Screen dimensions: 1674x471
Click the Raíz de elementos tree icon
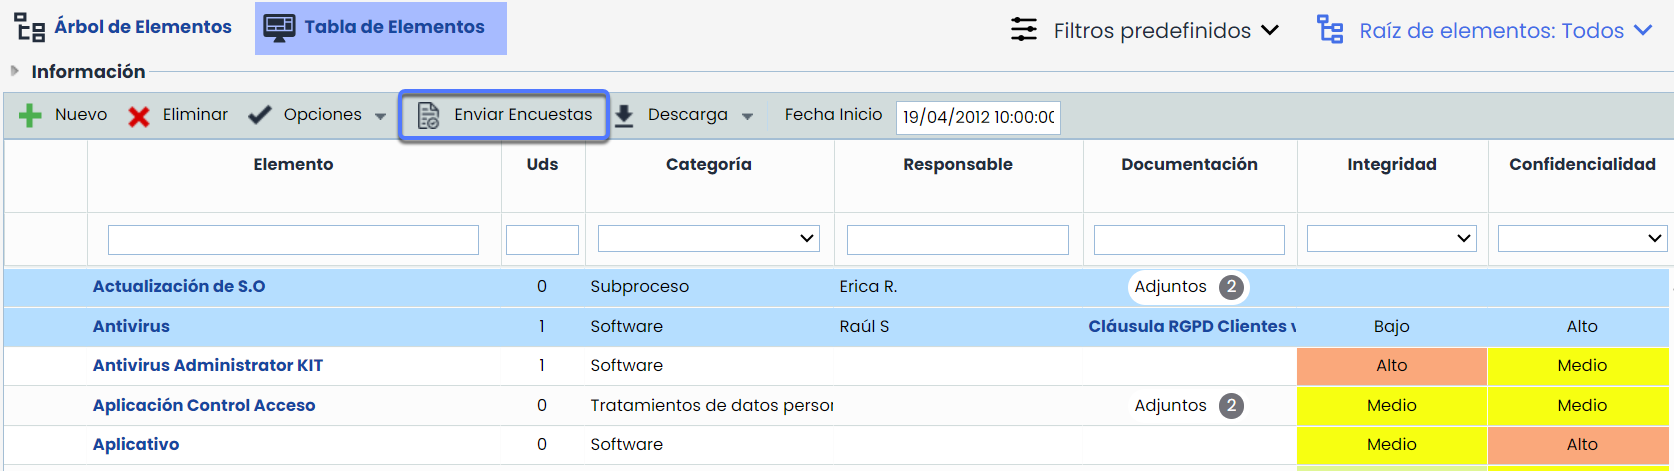(1330, 30)
